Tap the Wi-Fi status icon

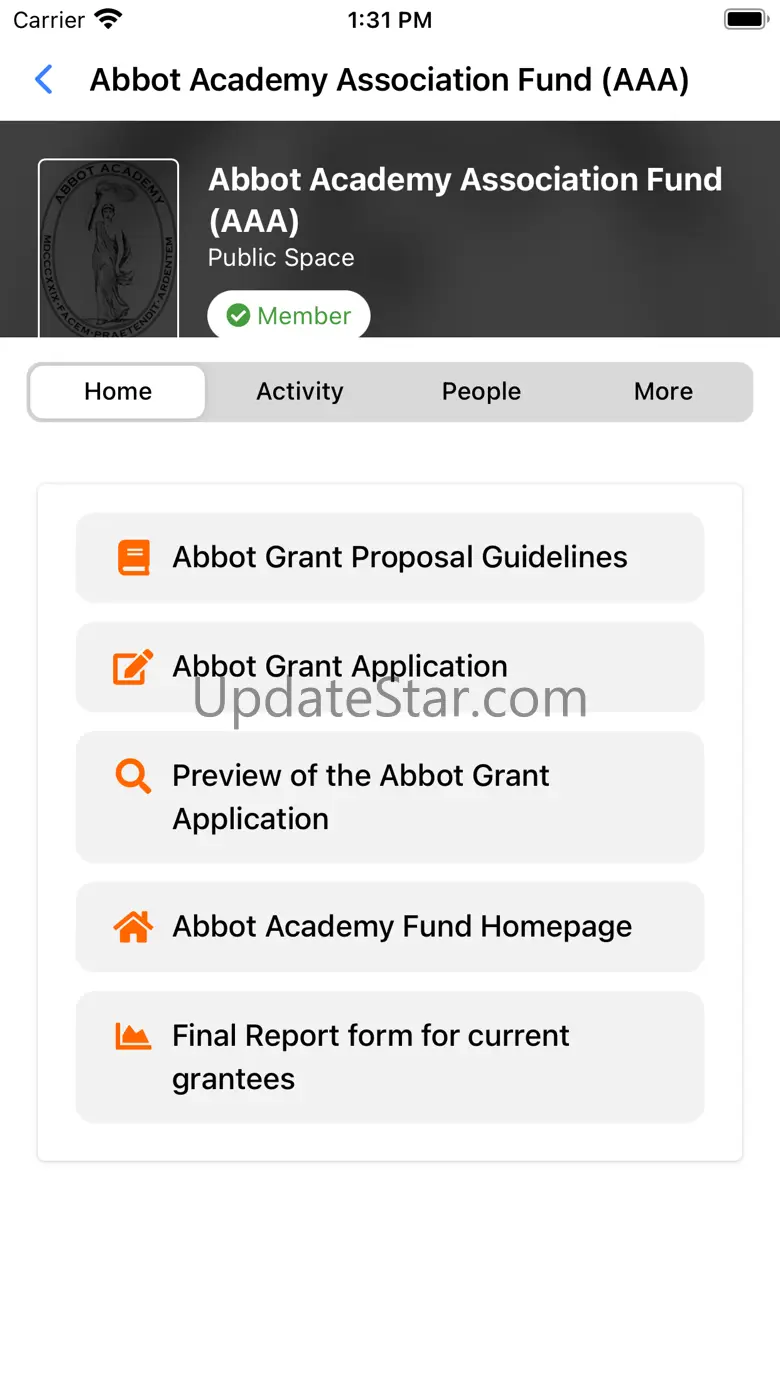[x=108, y=19]
